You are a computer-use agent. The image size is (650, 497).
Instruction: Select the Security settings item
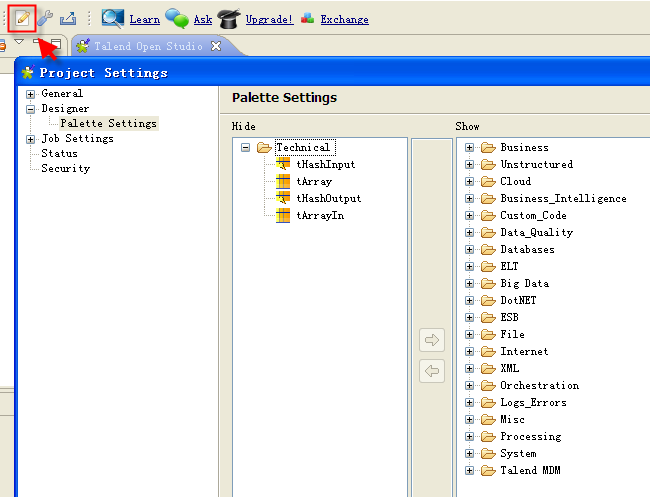click(x=65, y=169)
